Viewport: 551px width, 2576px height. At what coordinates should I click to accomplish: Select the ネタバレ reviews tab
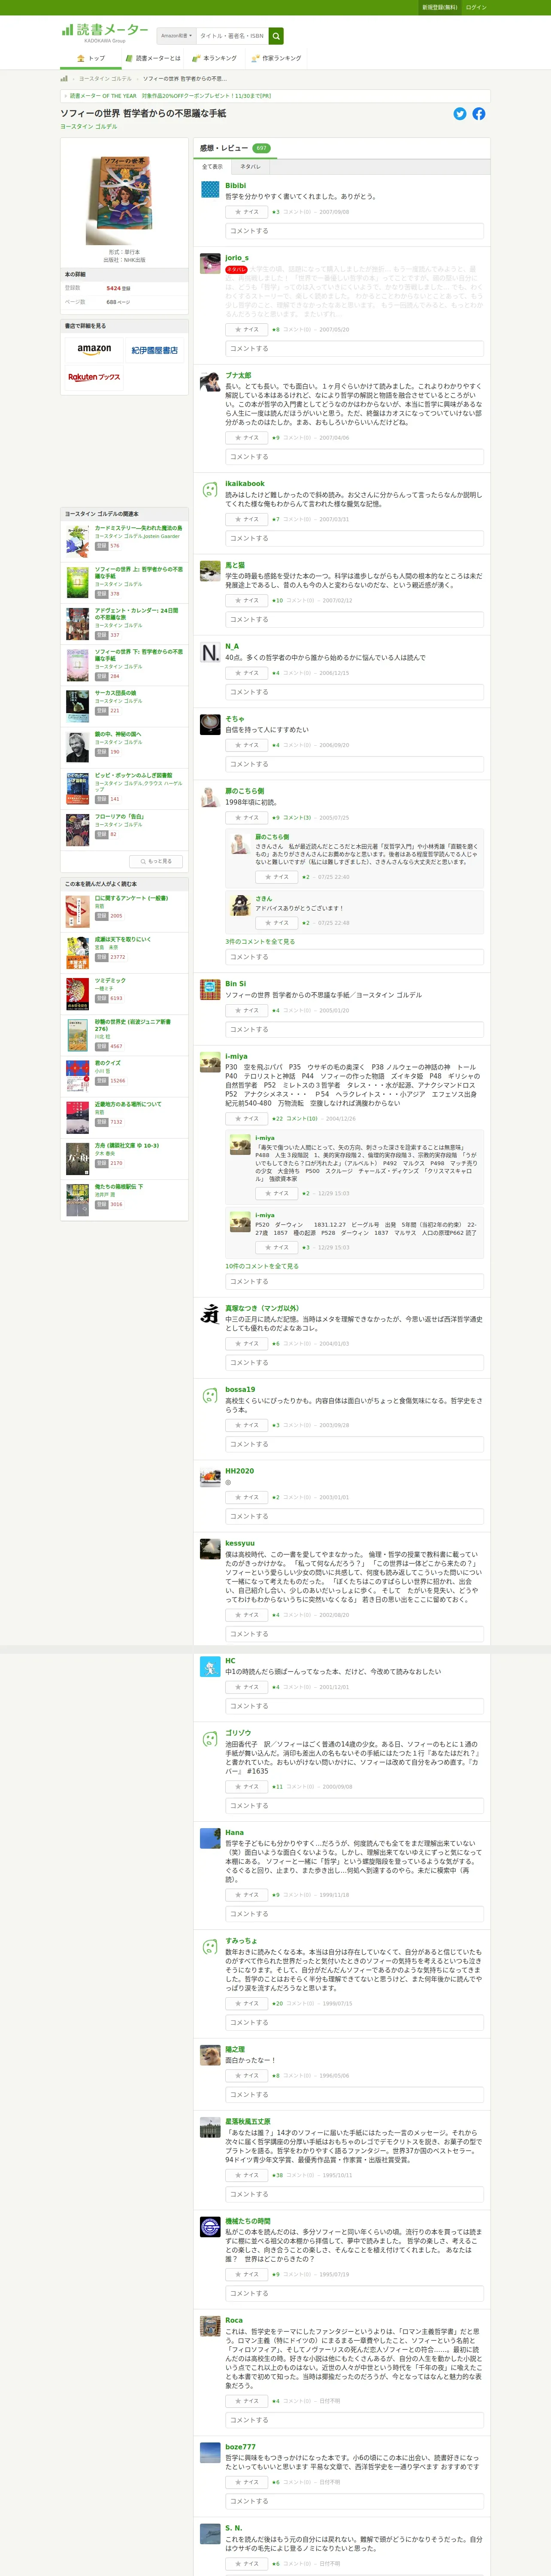pyautogui.click(x=250, y=167)
